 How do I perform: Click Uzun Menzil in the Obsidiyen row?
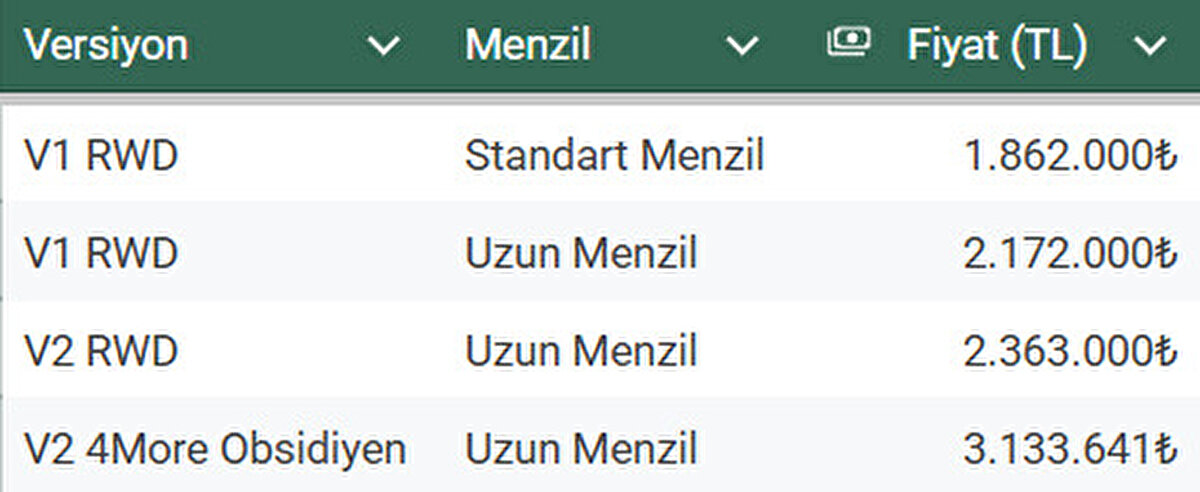[x=581, y=449]
